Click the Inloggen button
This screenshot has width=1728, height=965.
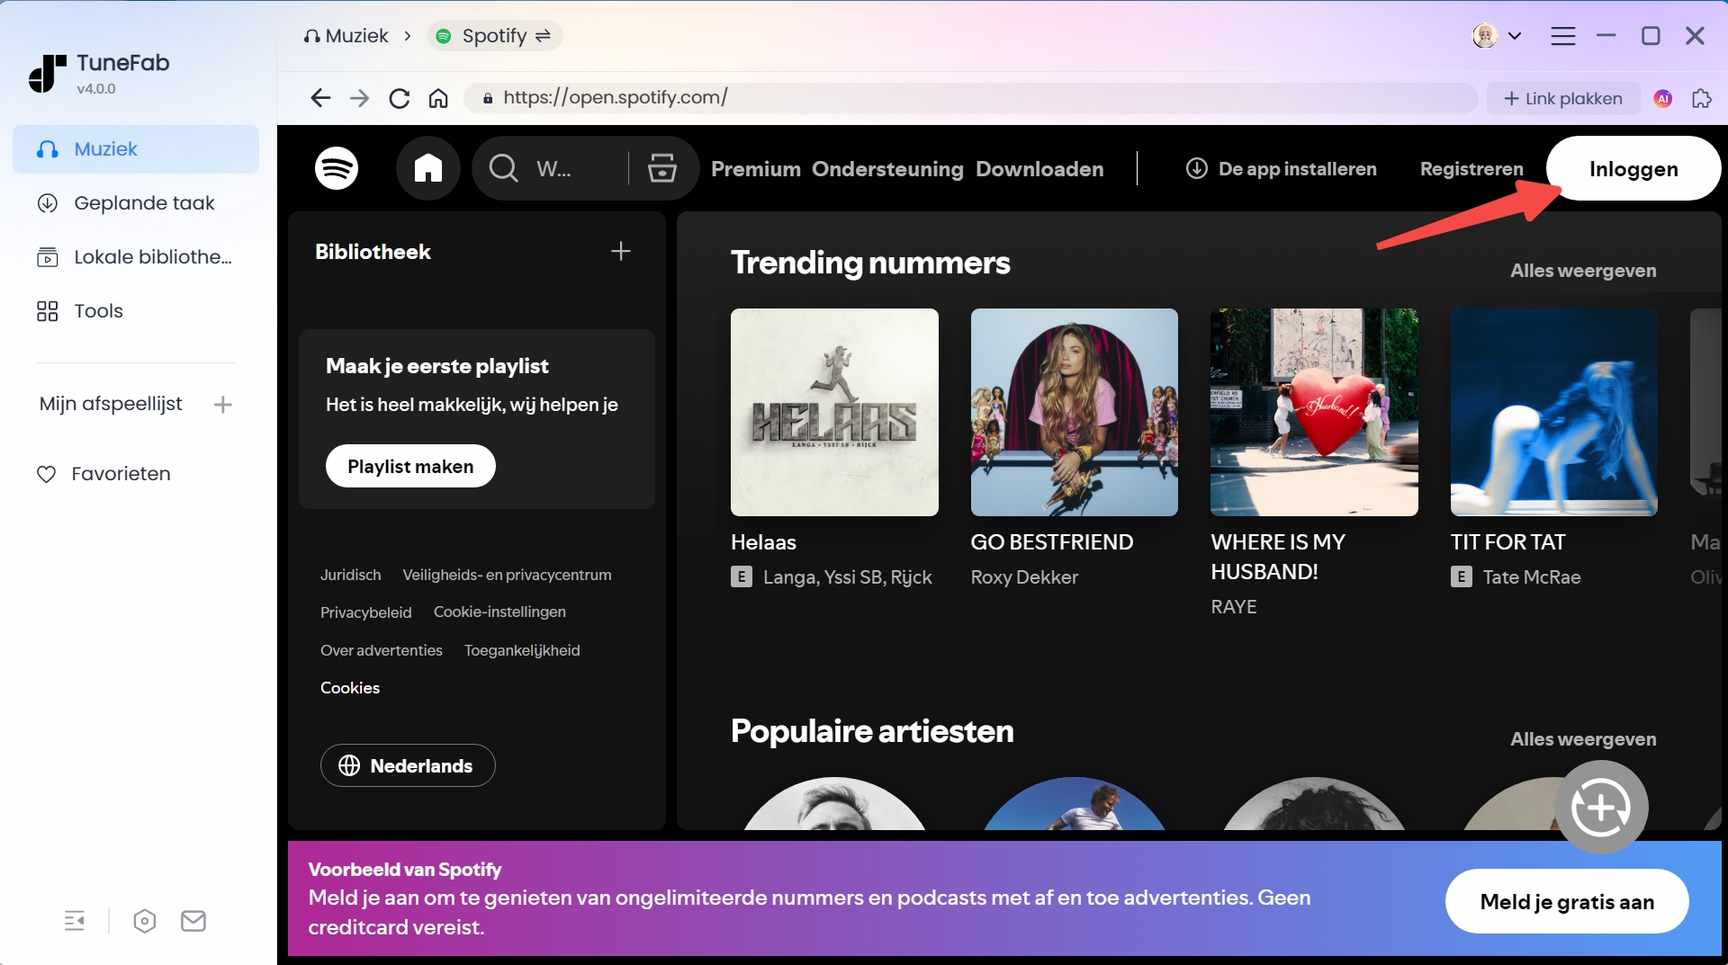tap(1634, 168)
